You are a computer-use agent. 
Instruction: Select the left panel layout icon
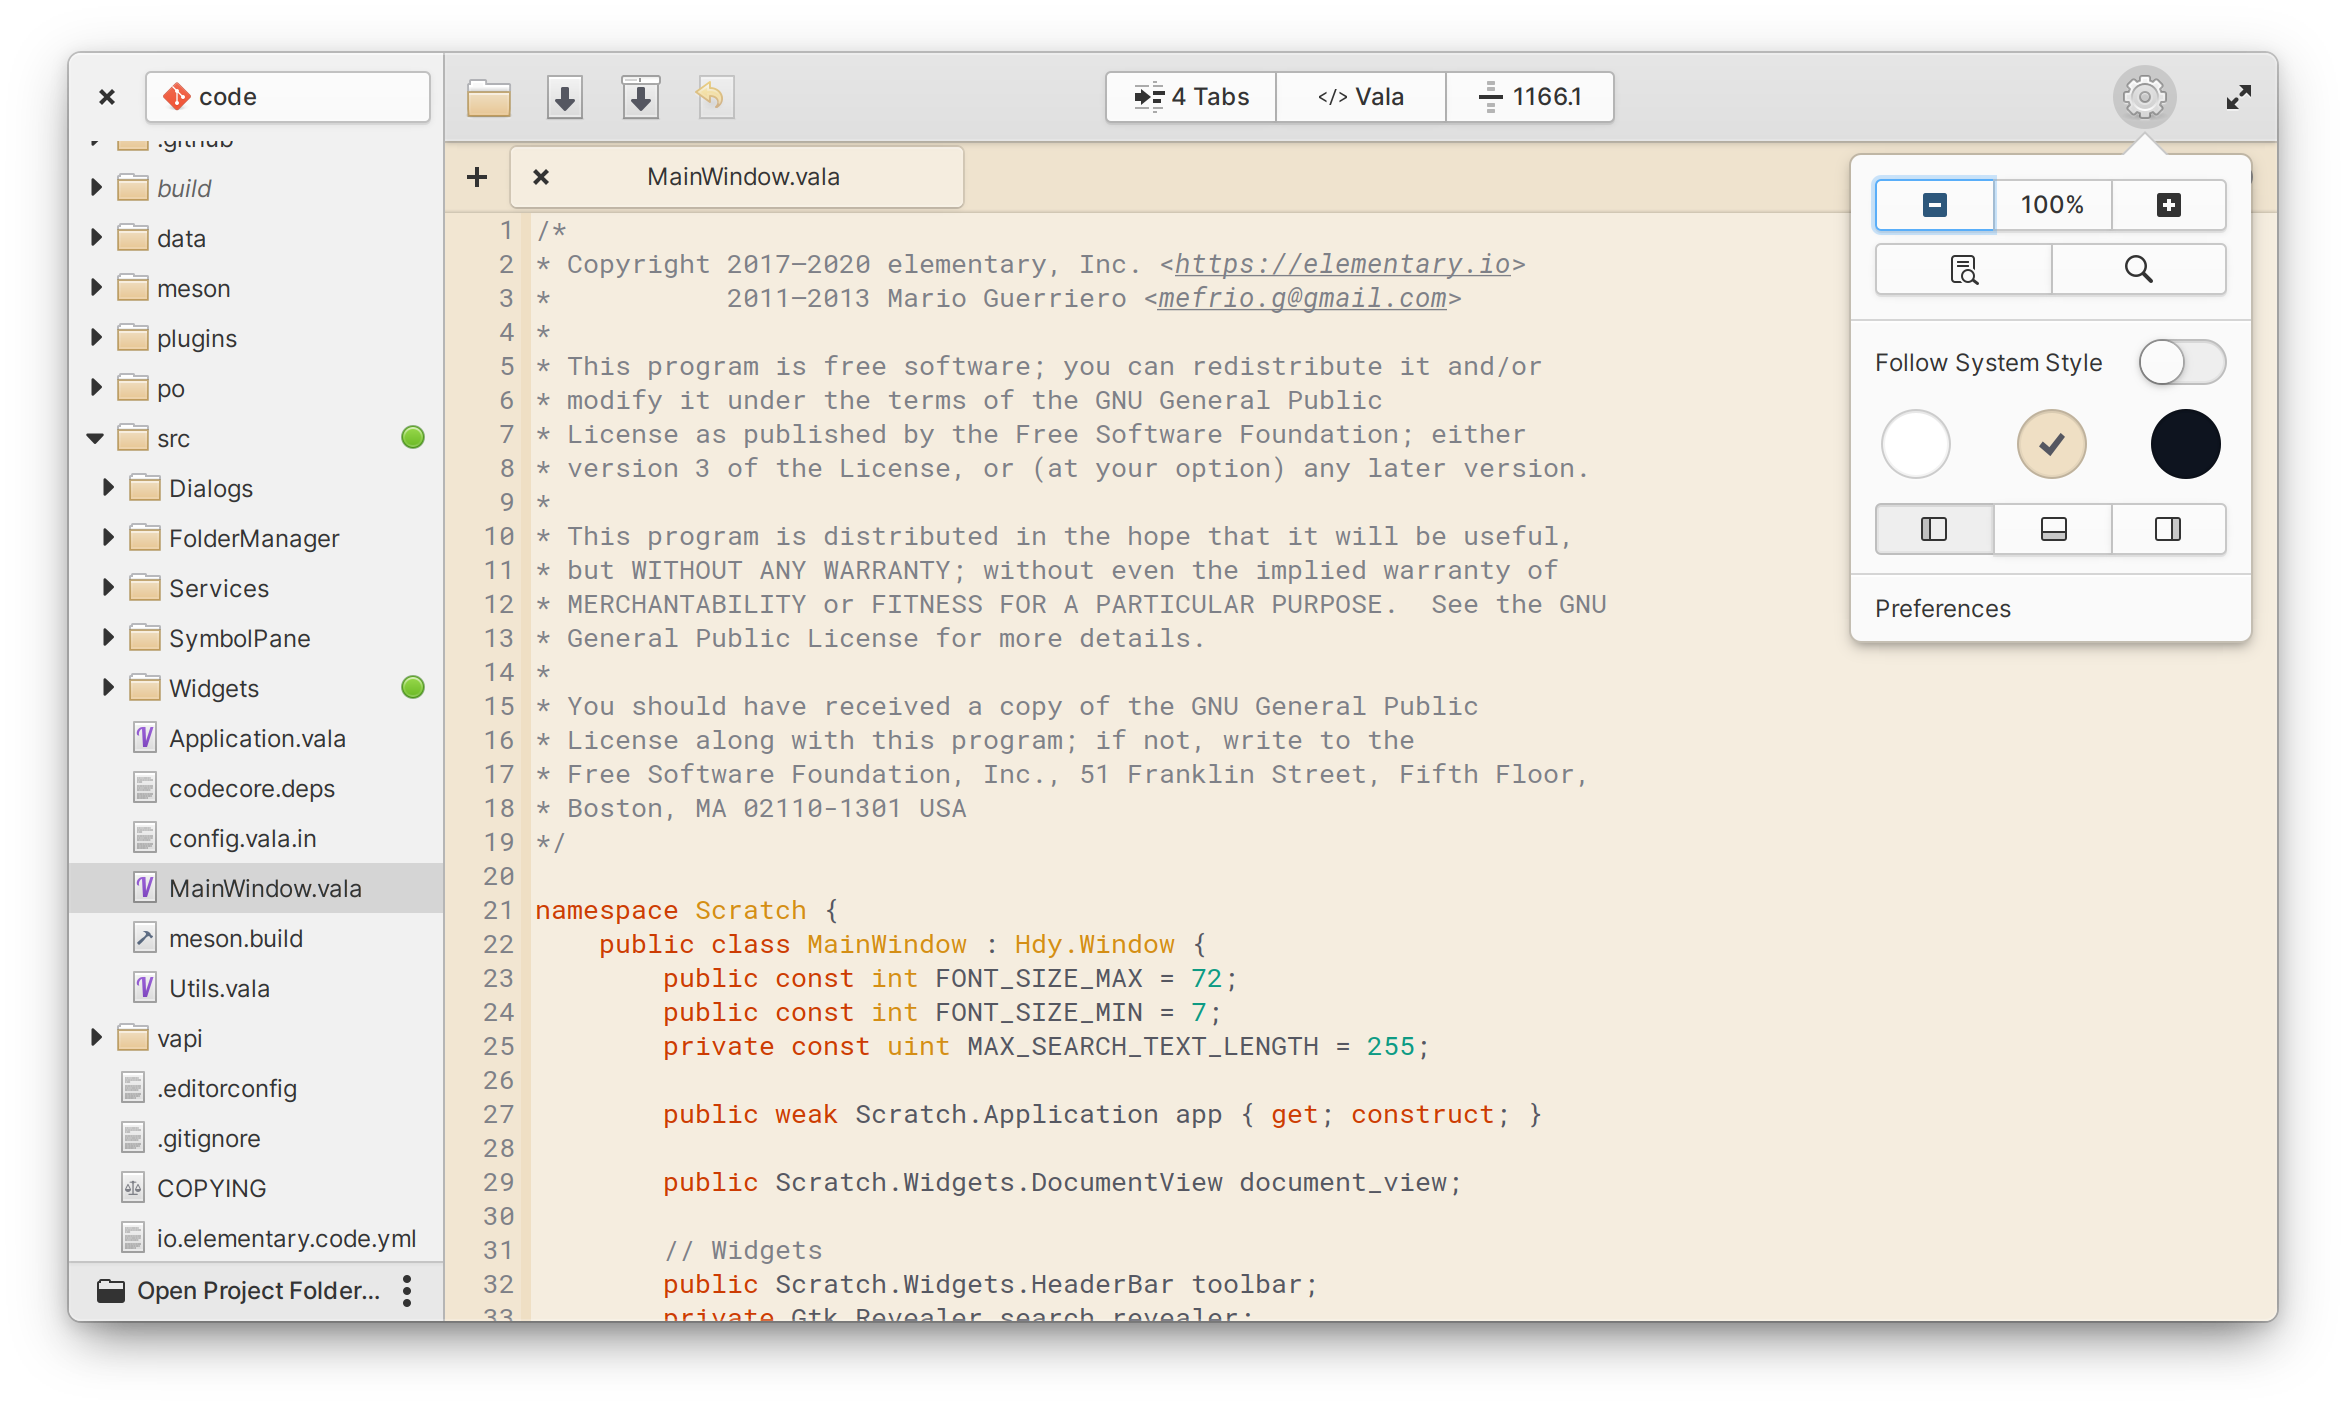click(x=1933, y=526)
